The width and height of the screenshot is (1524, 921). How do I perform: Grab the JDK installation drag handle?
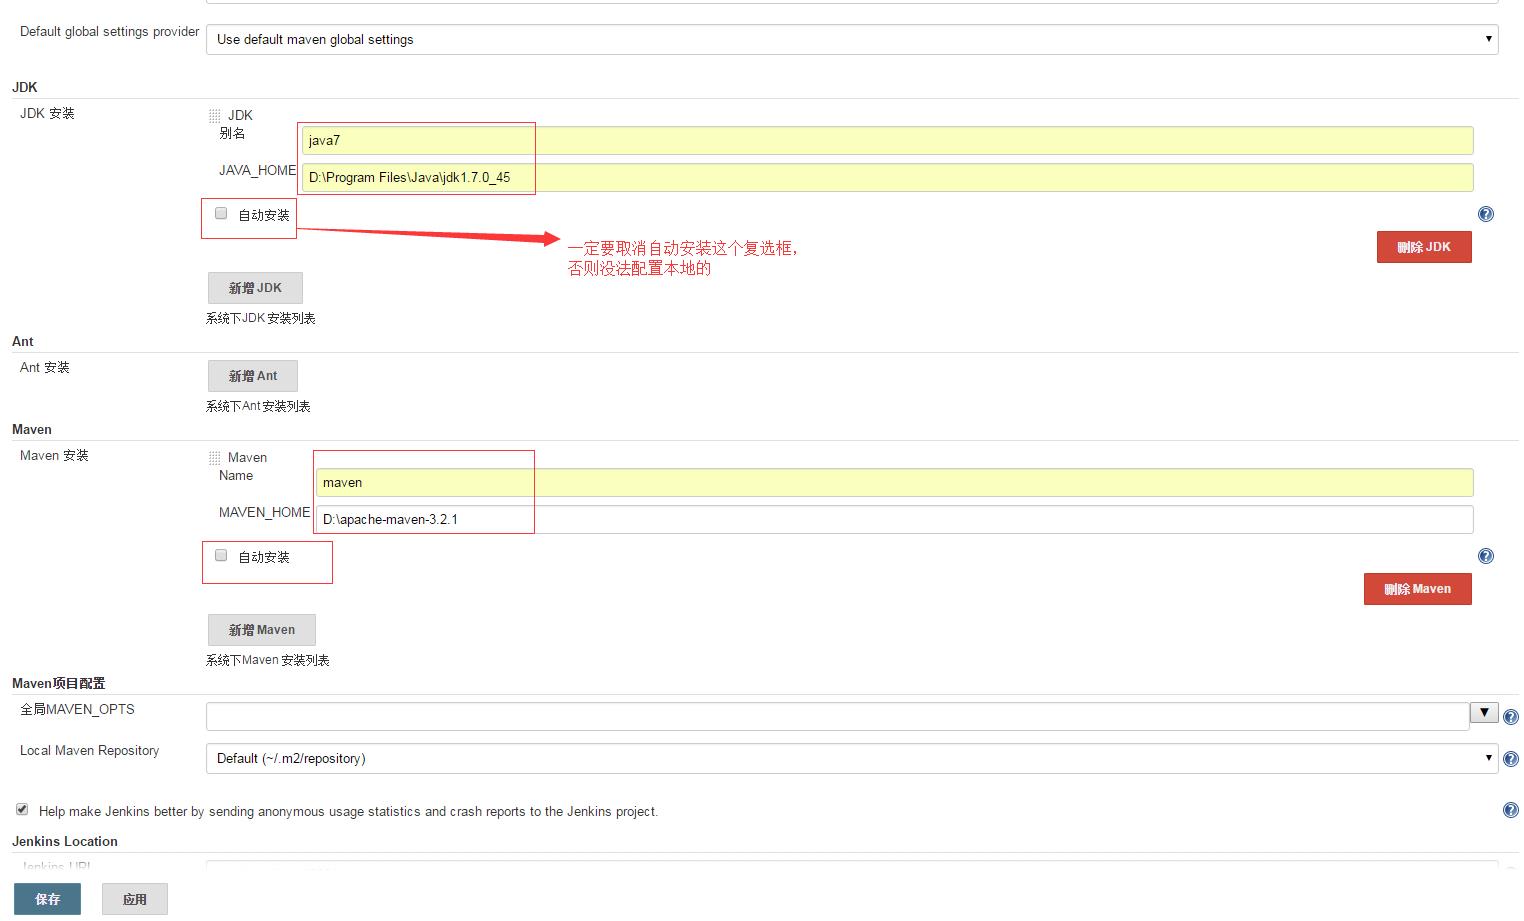point(214,116)
